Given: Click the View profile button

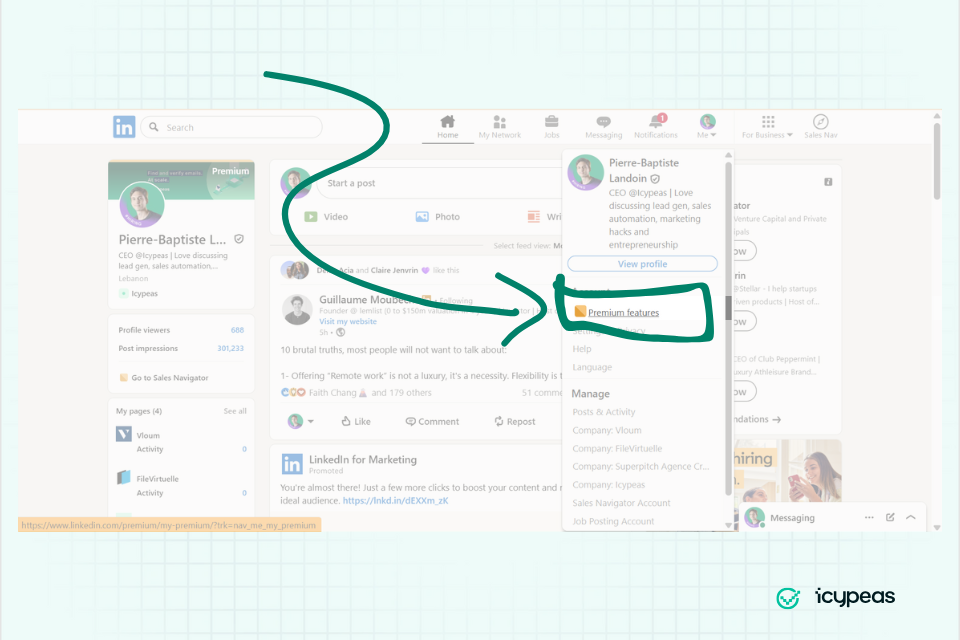Looking at the screenshot, I should coord(642,264).
